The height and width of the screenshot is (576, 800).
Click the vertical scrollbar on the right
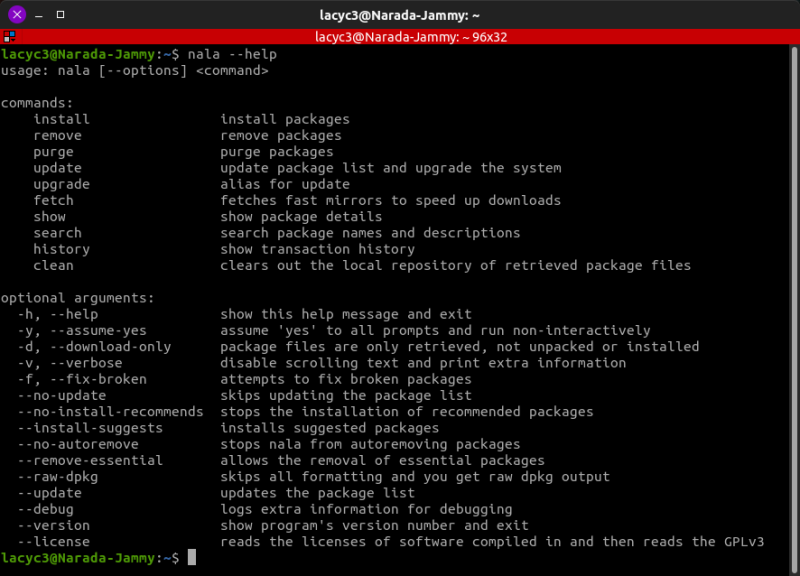pos(794,308)
